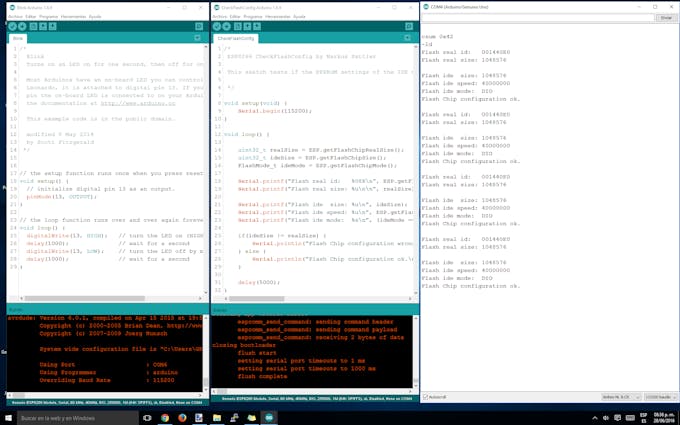Screen dimensions: 680x425
Task: Click Upload arrow icon in CheckFlashConfig window toolbar
Action: tap(226, 26)
